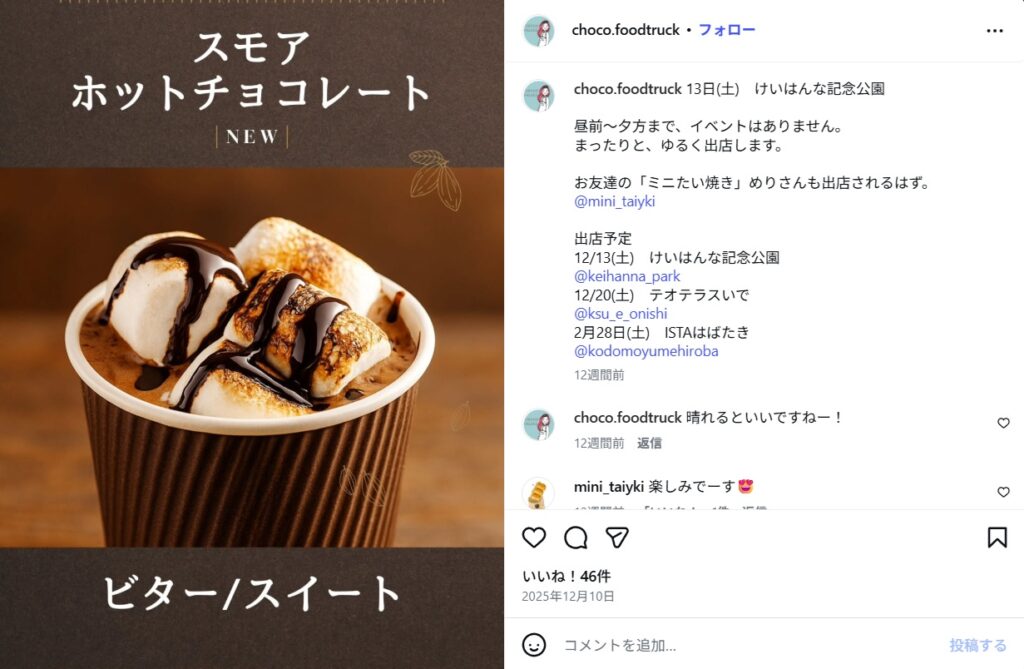
Task: Like the post with heart icon
Action: click(x=534, y=537)
